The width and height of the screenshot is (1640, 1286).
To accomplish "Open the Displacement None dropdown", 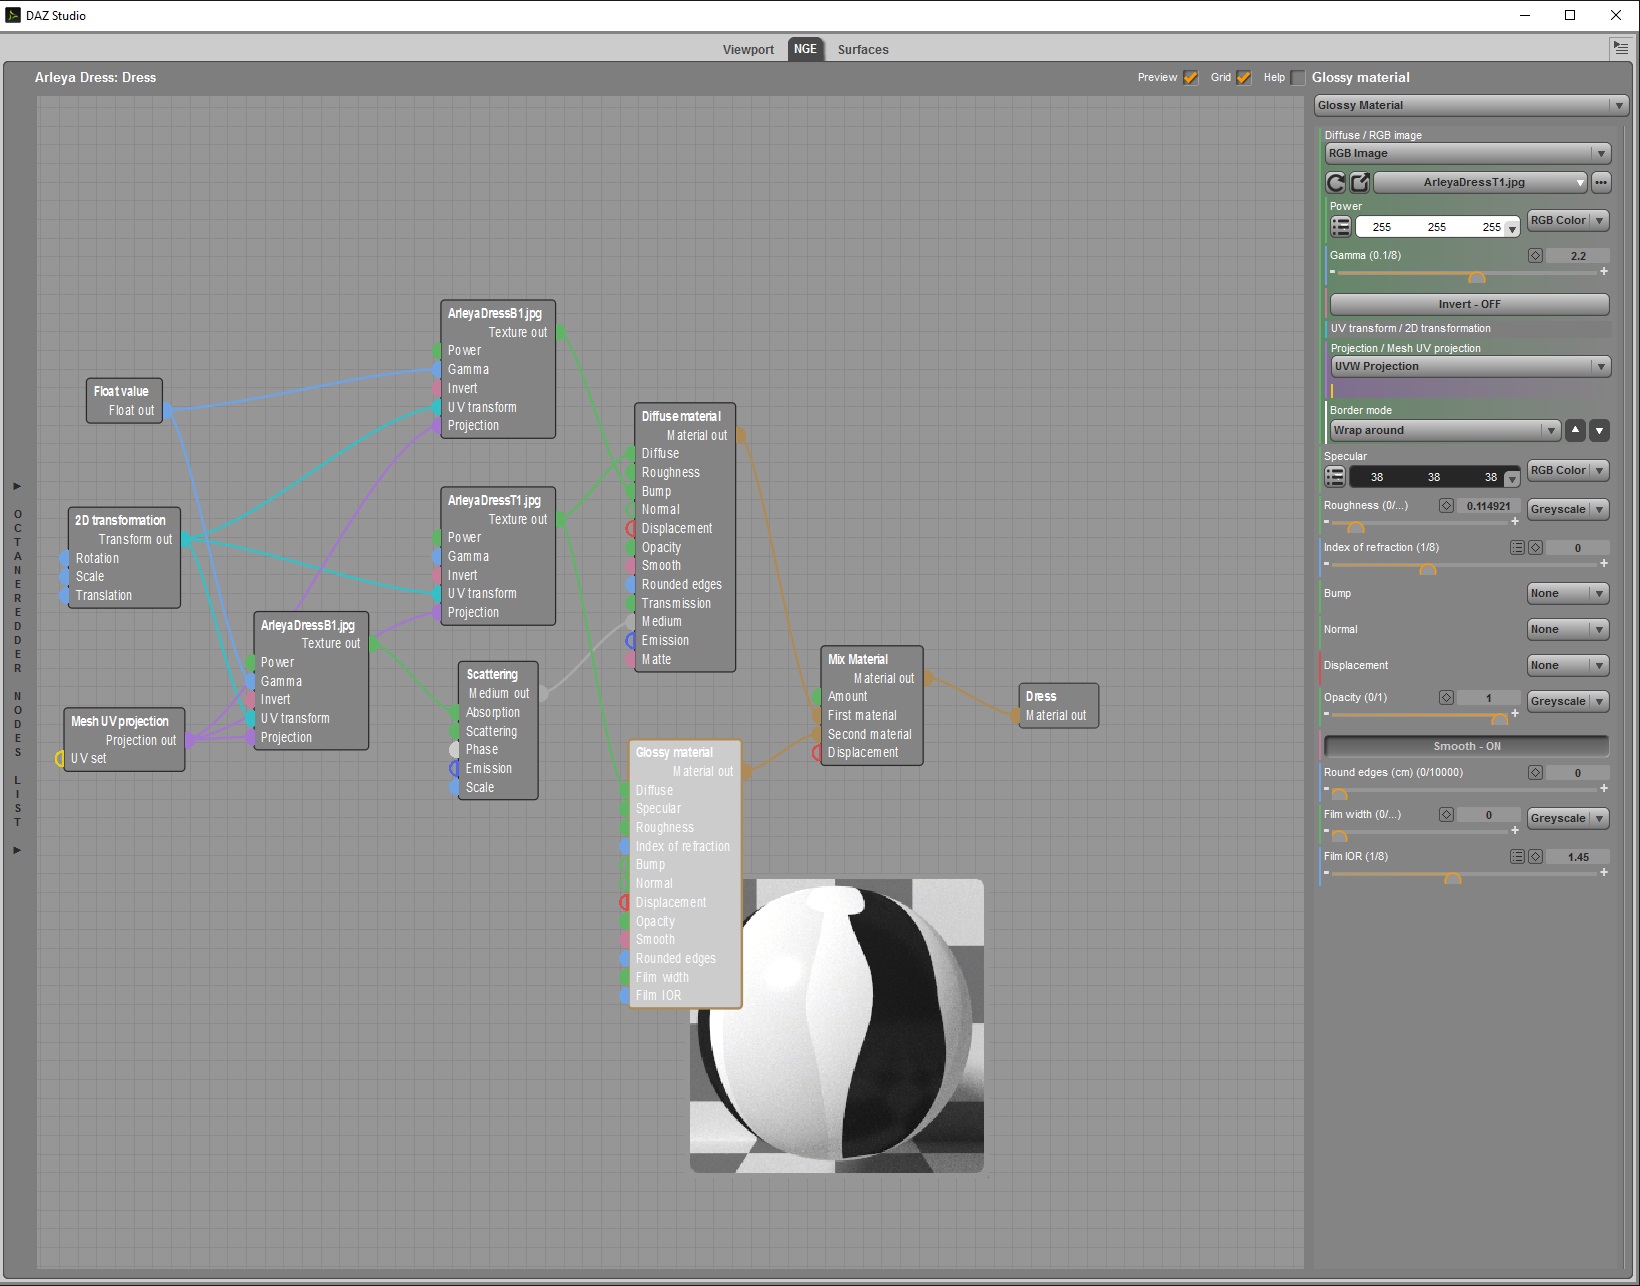I will 1567,665.
